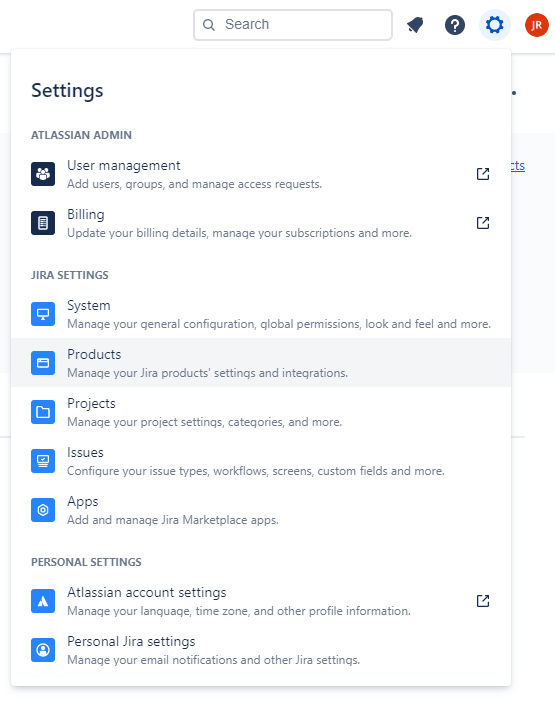Click the Issues screen icon
The height and width of the screenshot is (707, 555).
coord(43,461)
